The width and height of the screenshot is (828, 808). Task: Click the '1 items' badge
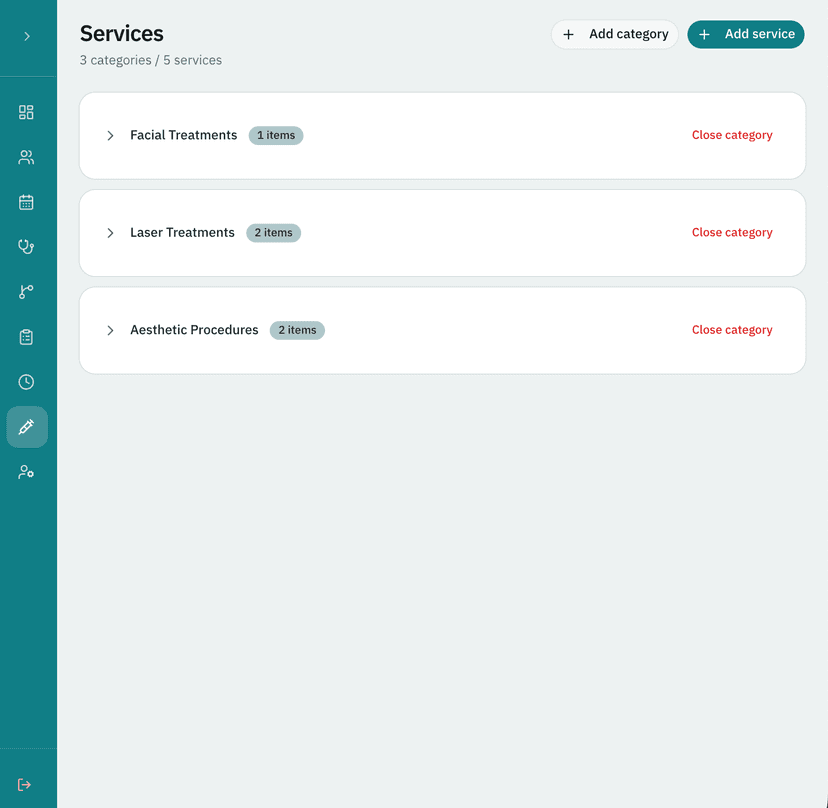point(276,136)
